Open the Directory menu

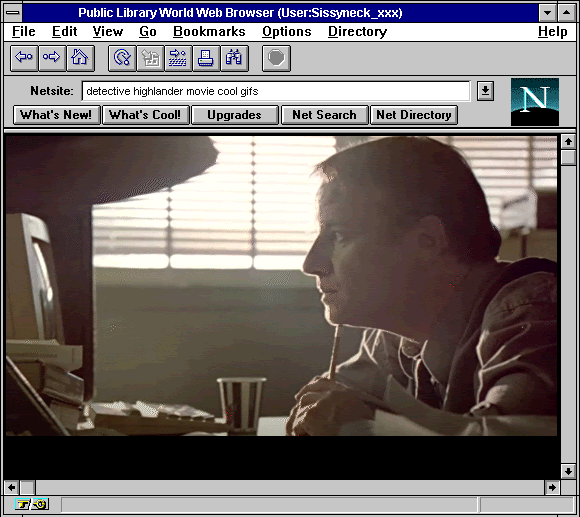point(357,32)
